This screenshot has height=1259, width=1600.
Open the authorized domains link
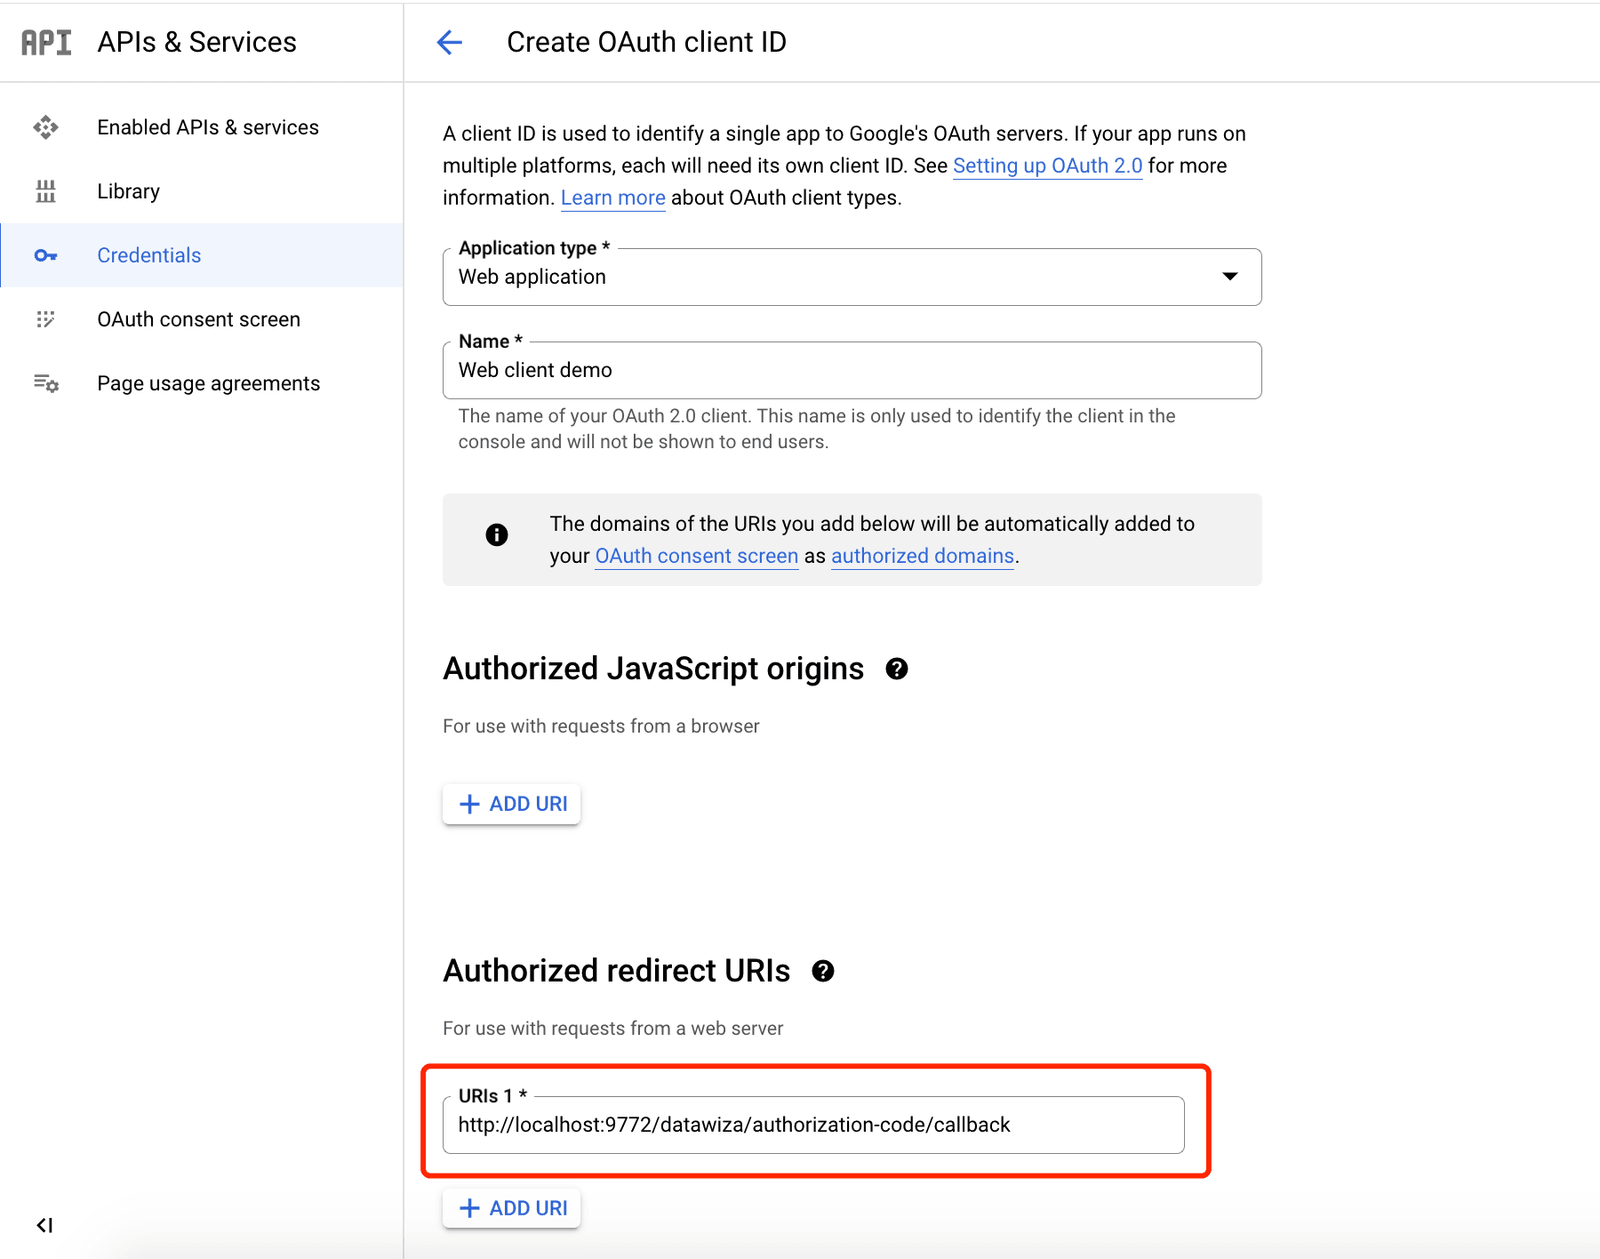point(922,556)
